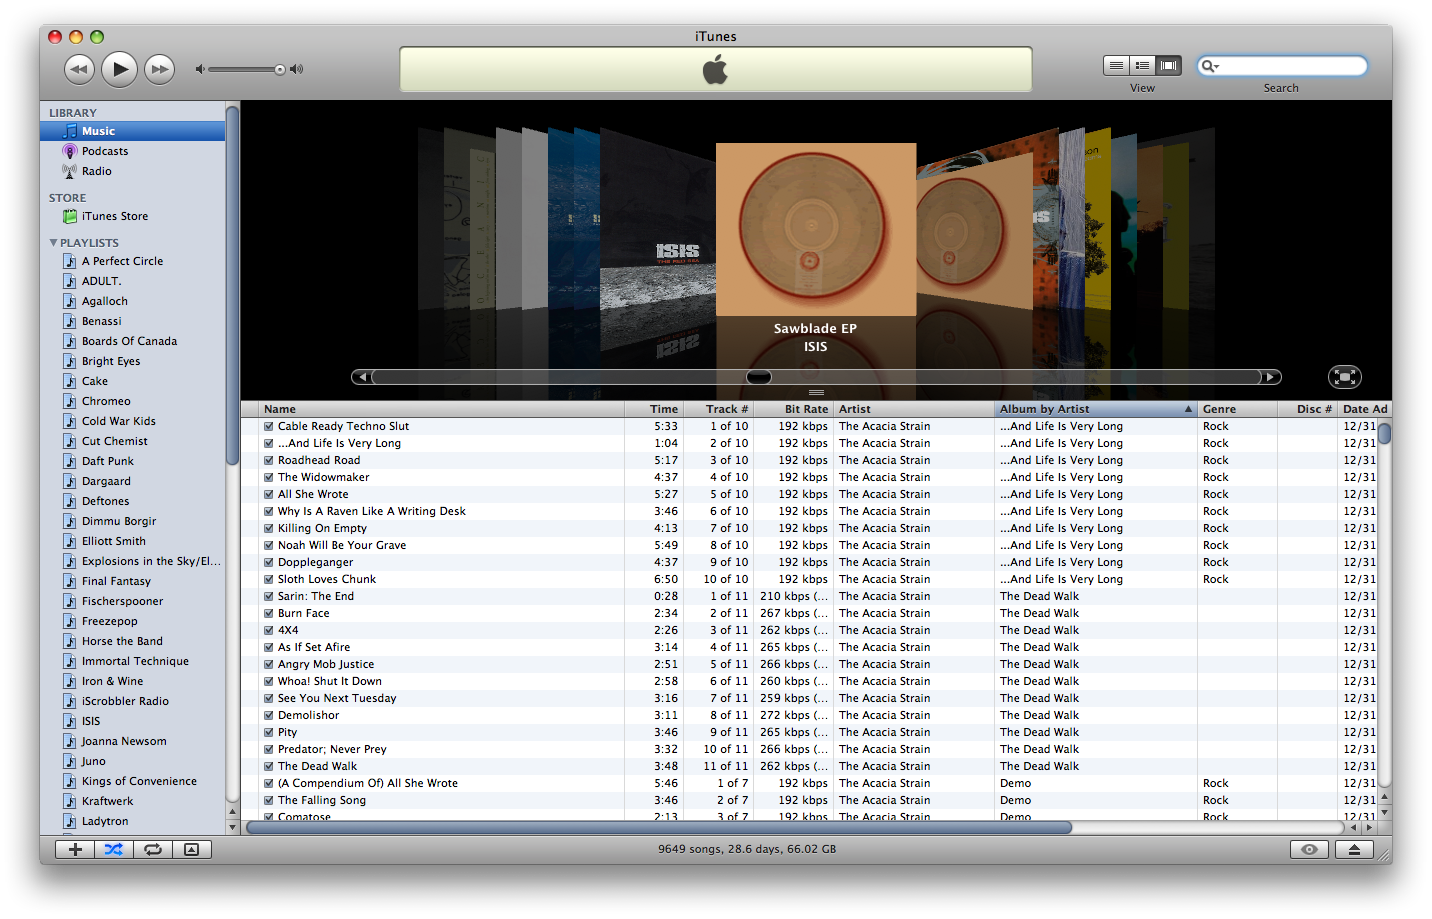Click the low-volume speaker icon

[199, 69]
